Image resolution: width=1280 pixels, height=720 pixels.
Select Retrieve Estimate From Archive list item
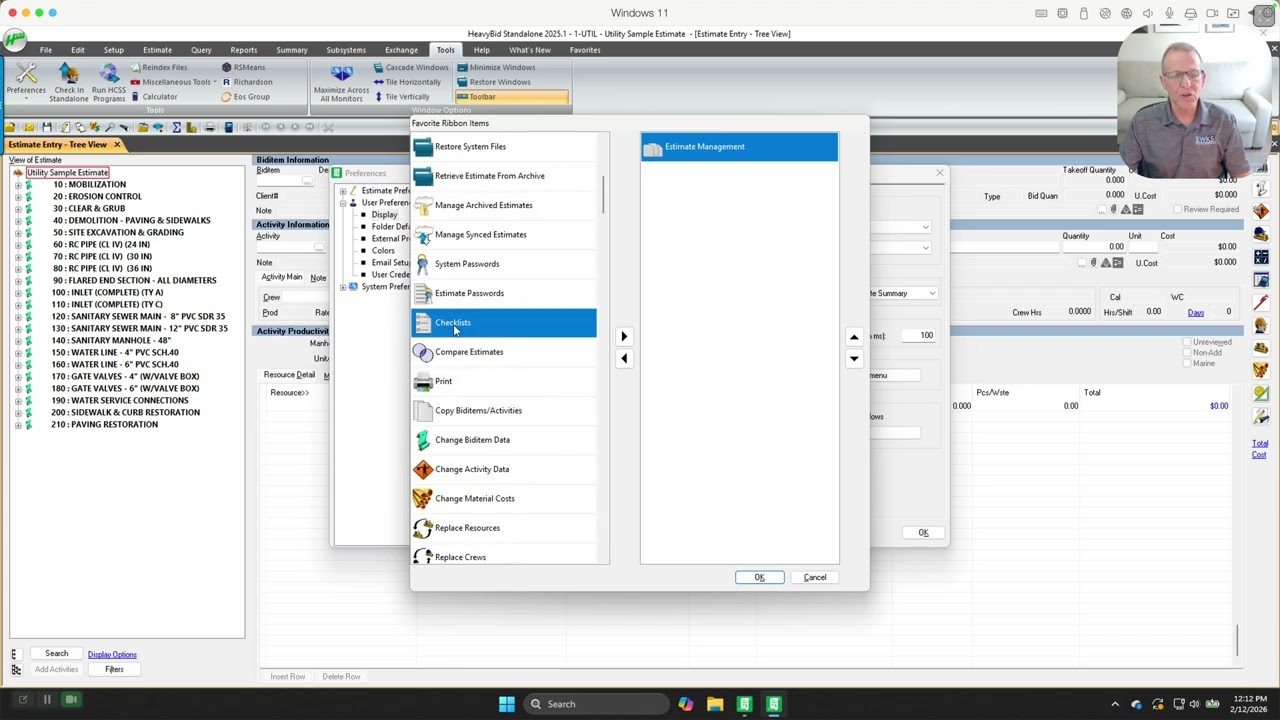click(x=504, y=176)
